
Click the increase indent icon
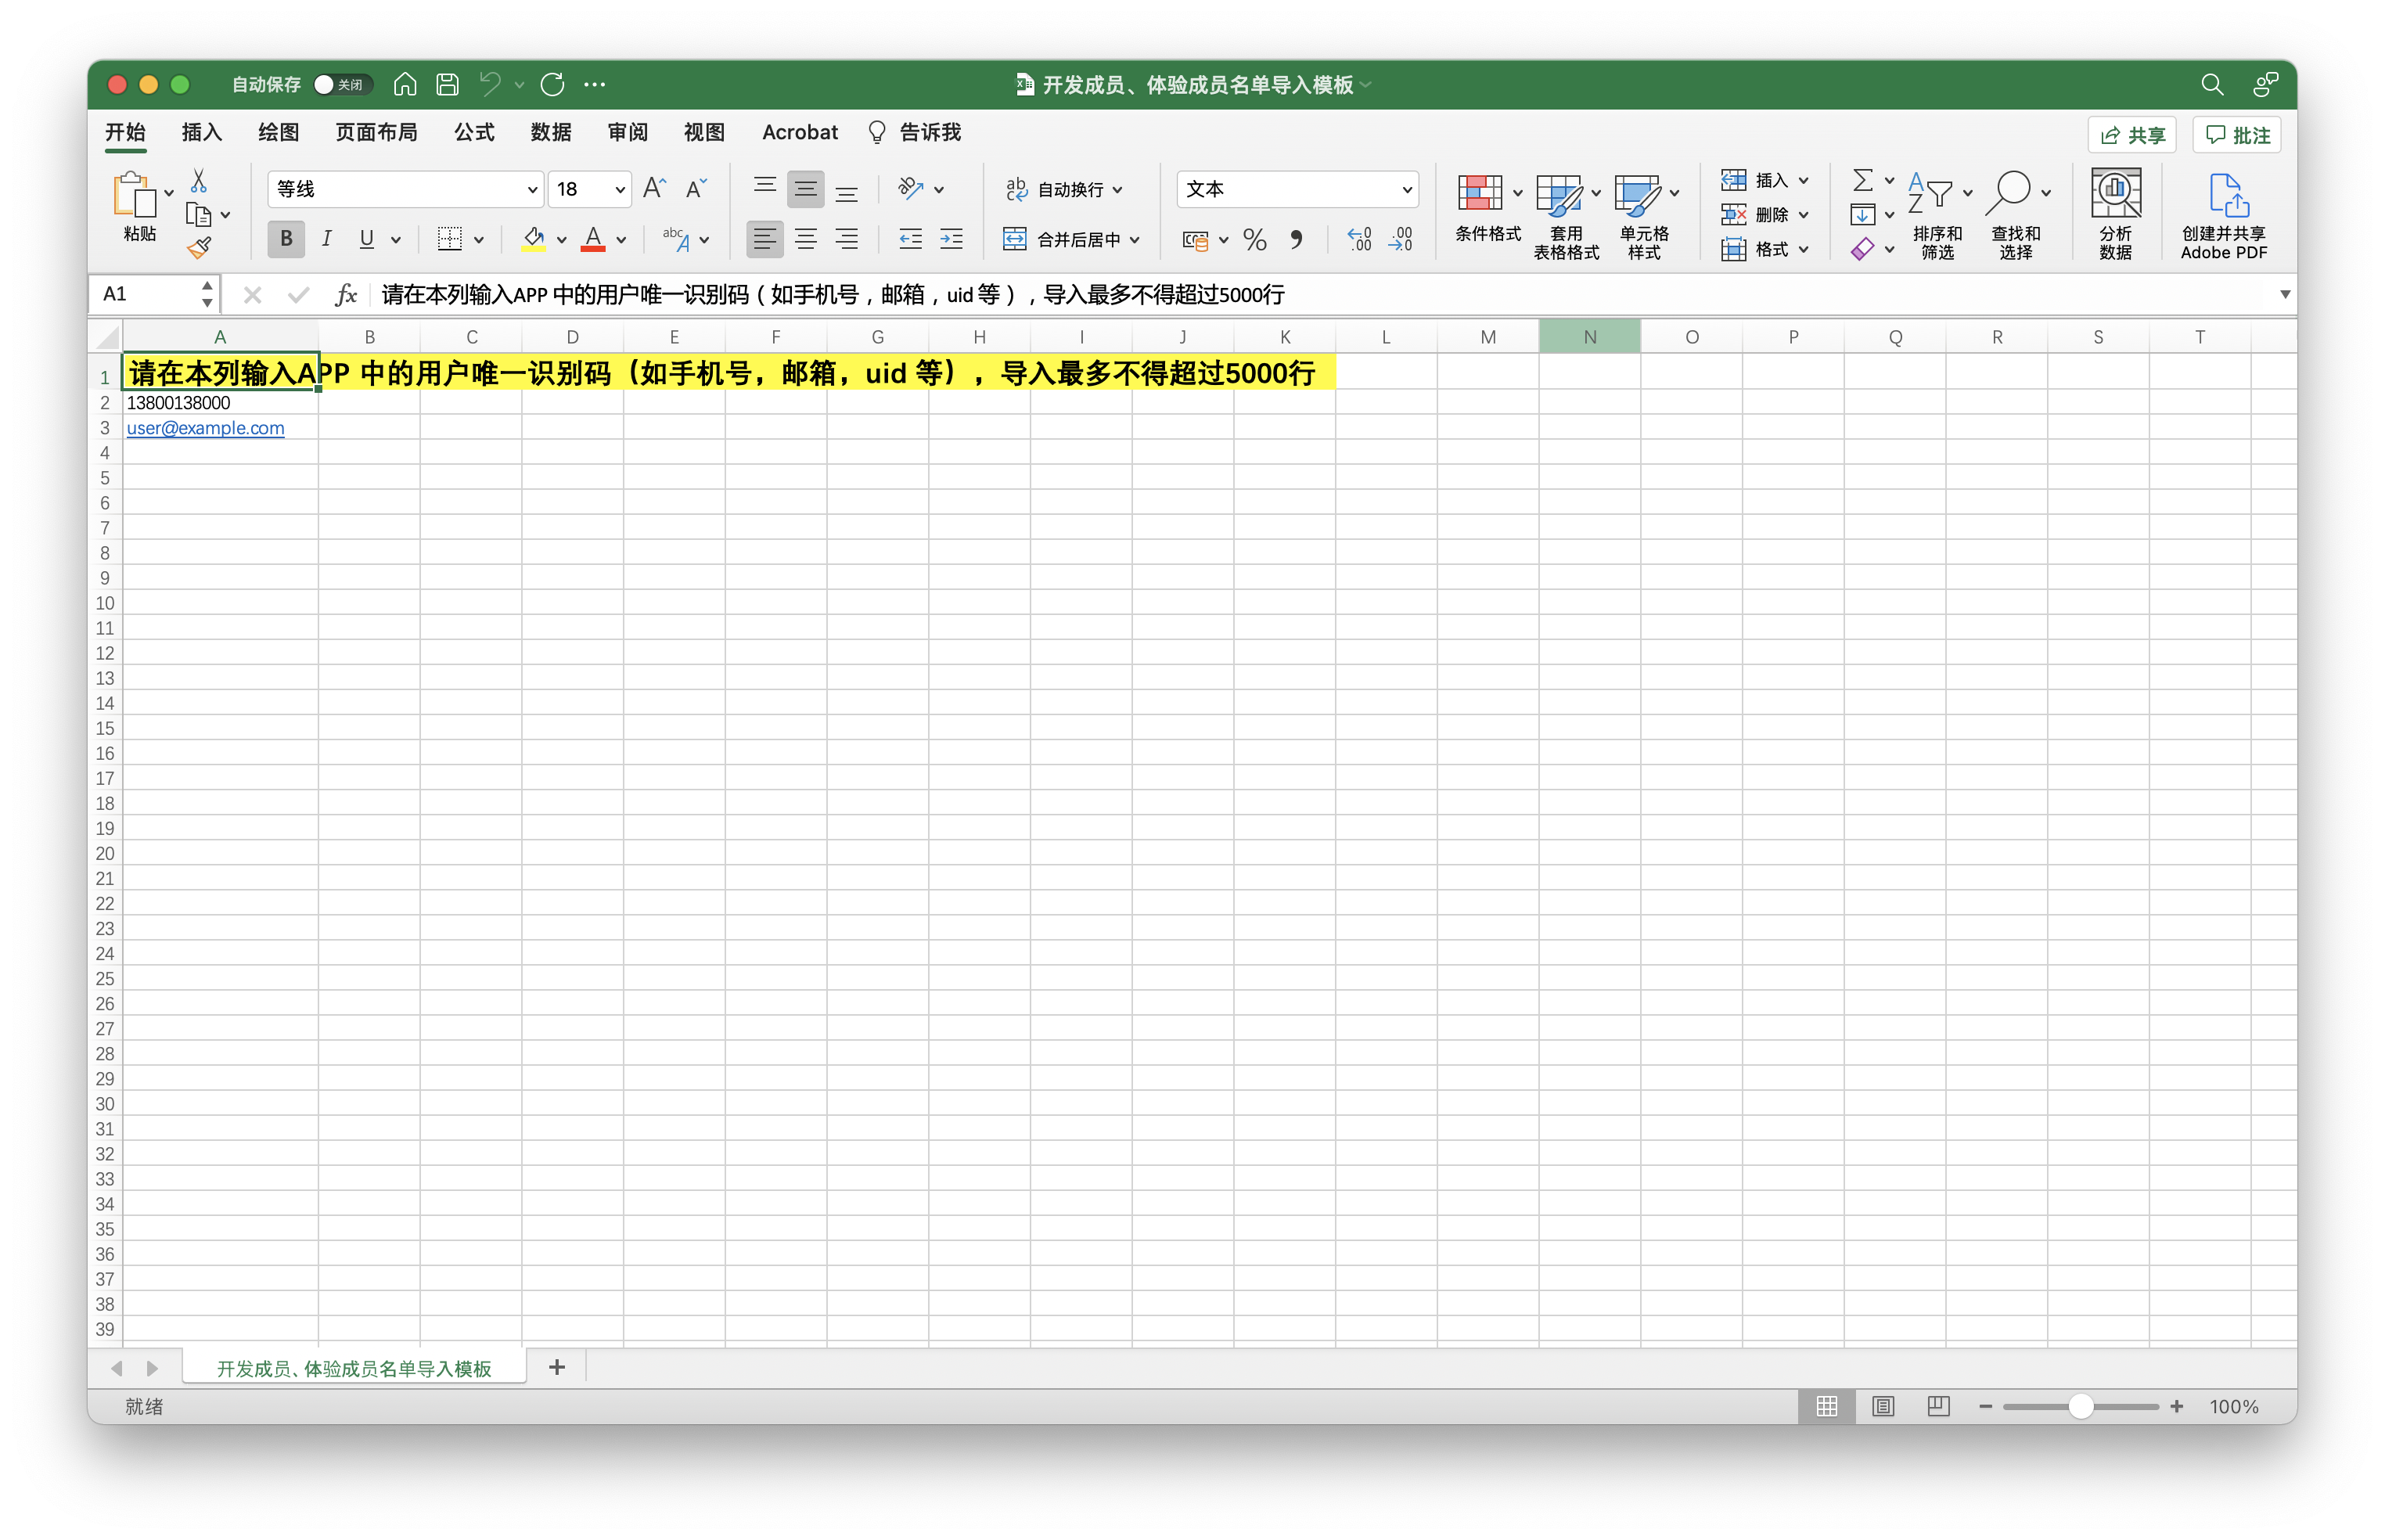(951, 239)
